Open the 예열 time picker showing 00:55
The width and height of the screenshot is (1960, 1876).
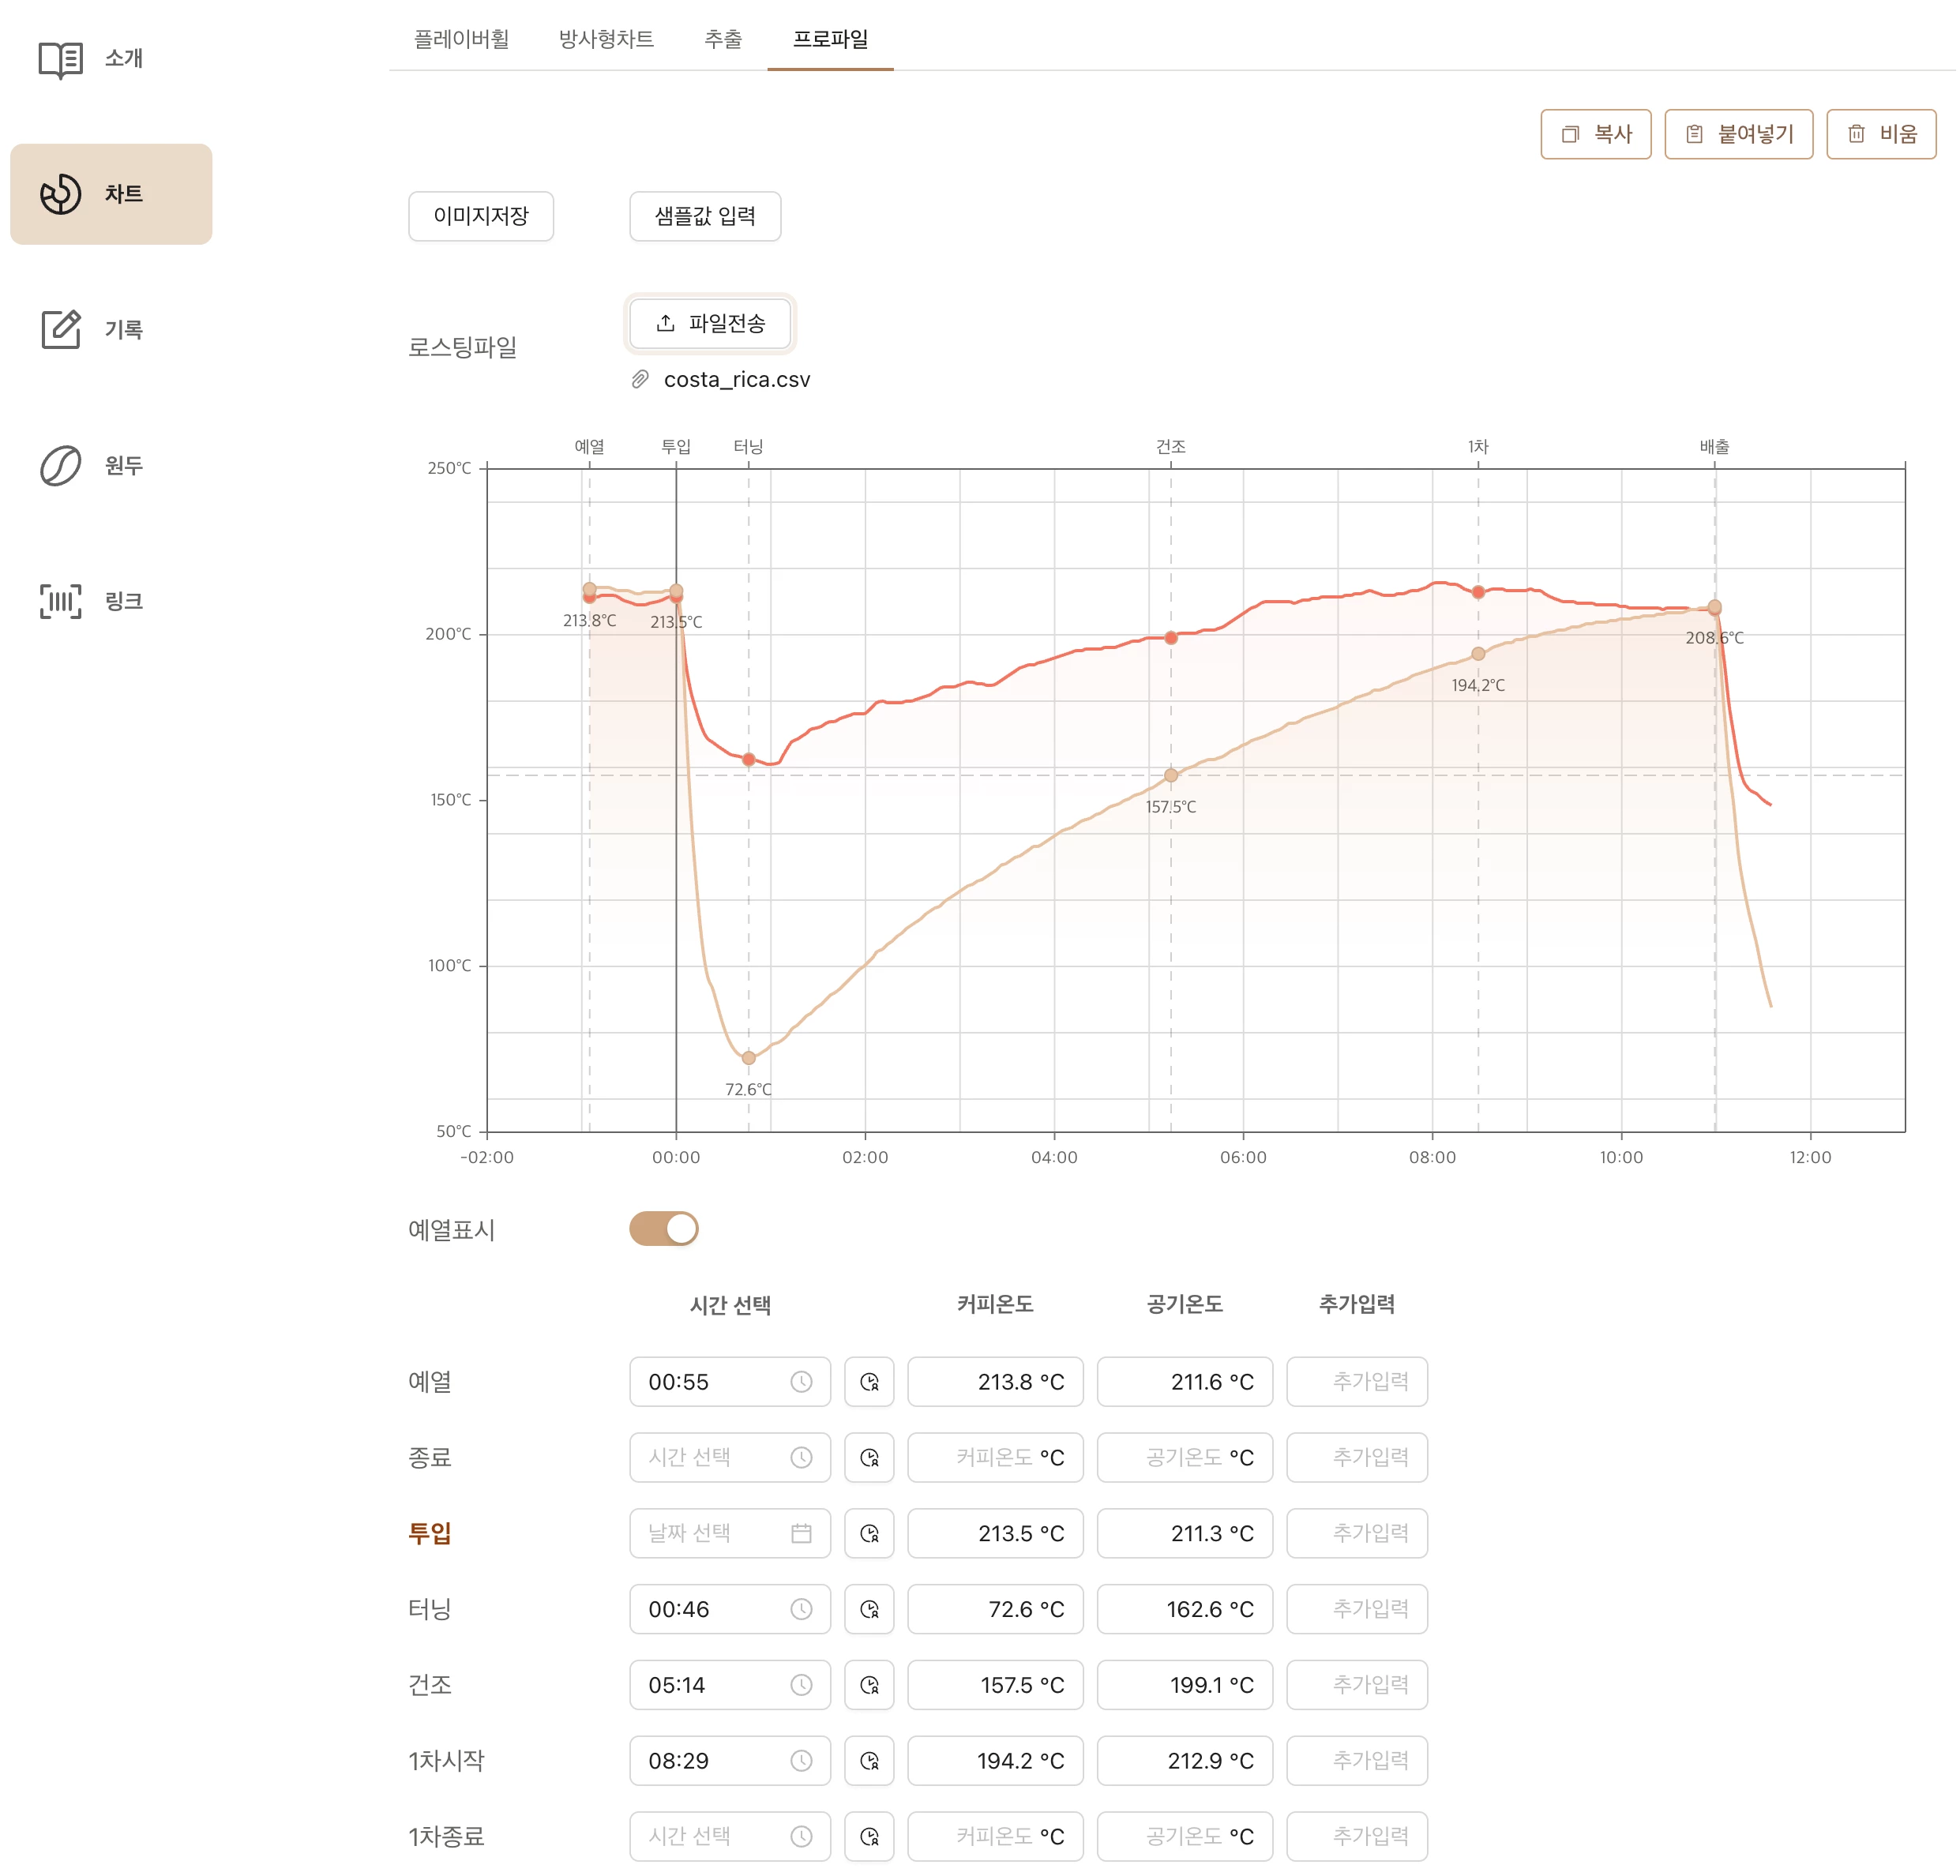coord(730,1381)
